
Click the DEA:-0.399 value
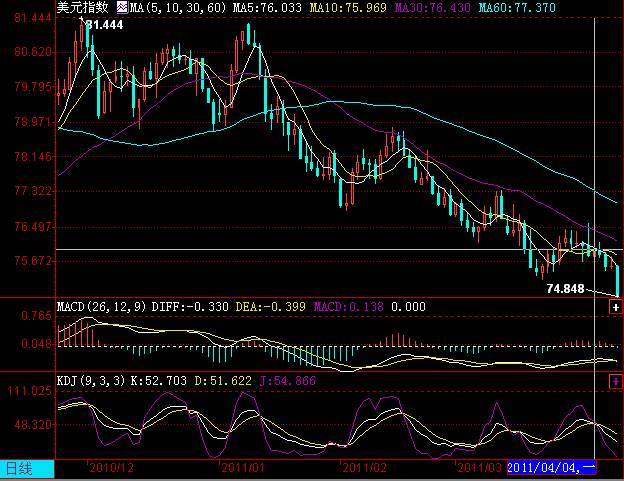pos(271,307)
